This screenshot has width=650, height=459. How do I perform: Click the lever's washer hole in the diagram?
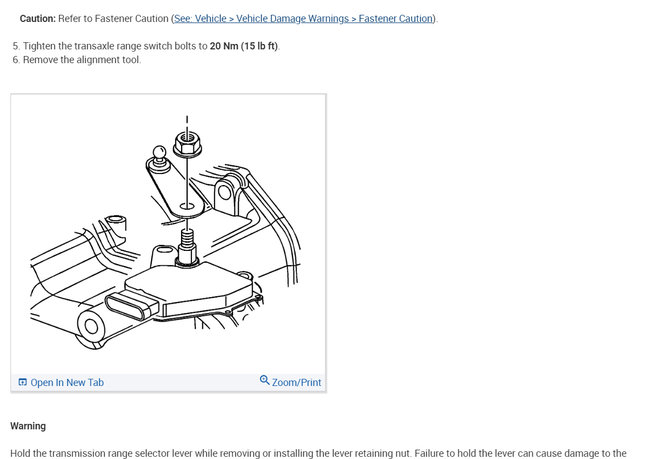(x=187, y=206)
